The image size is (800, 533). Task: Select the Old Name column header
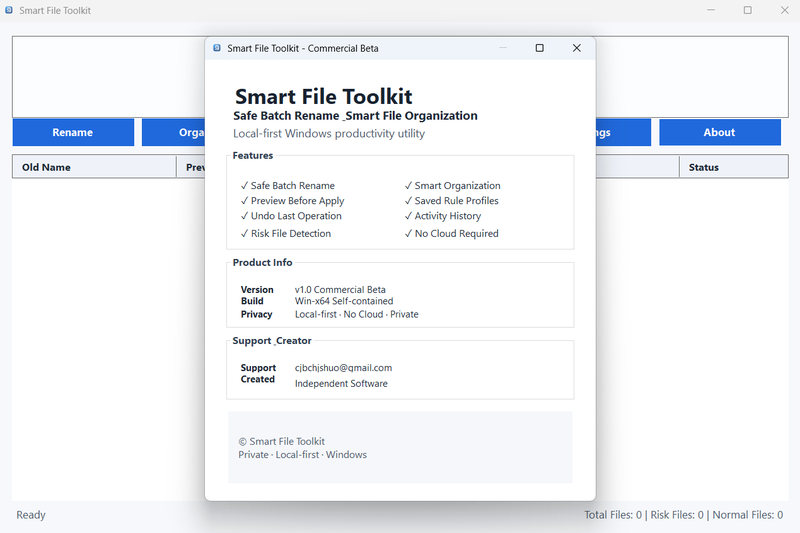(x=94, y=167)
